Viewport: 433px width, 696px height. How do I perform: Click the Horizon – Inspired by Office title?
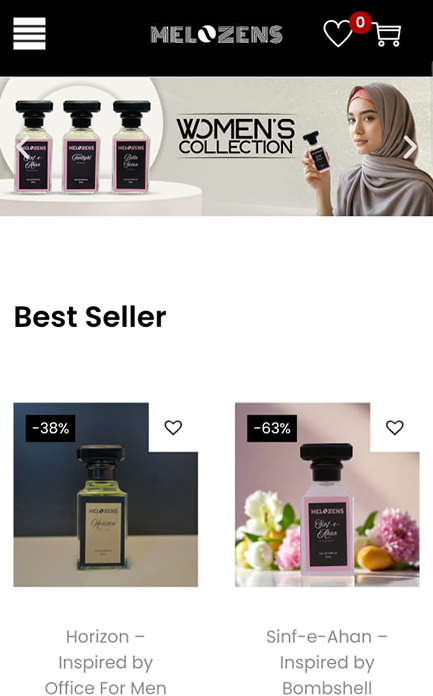pyautogui.click(x=106, y=662)
